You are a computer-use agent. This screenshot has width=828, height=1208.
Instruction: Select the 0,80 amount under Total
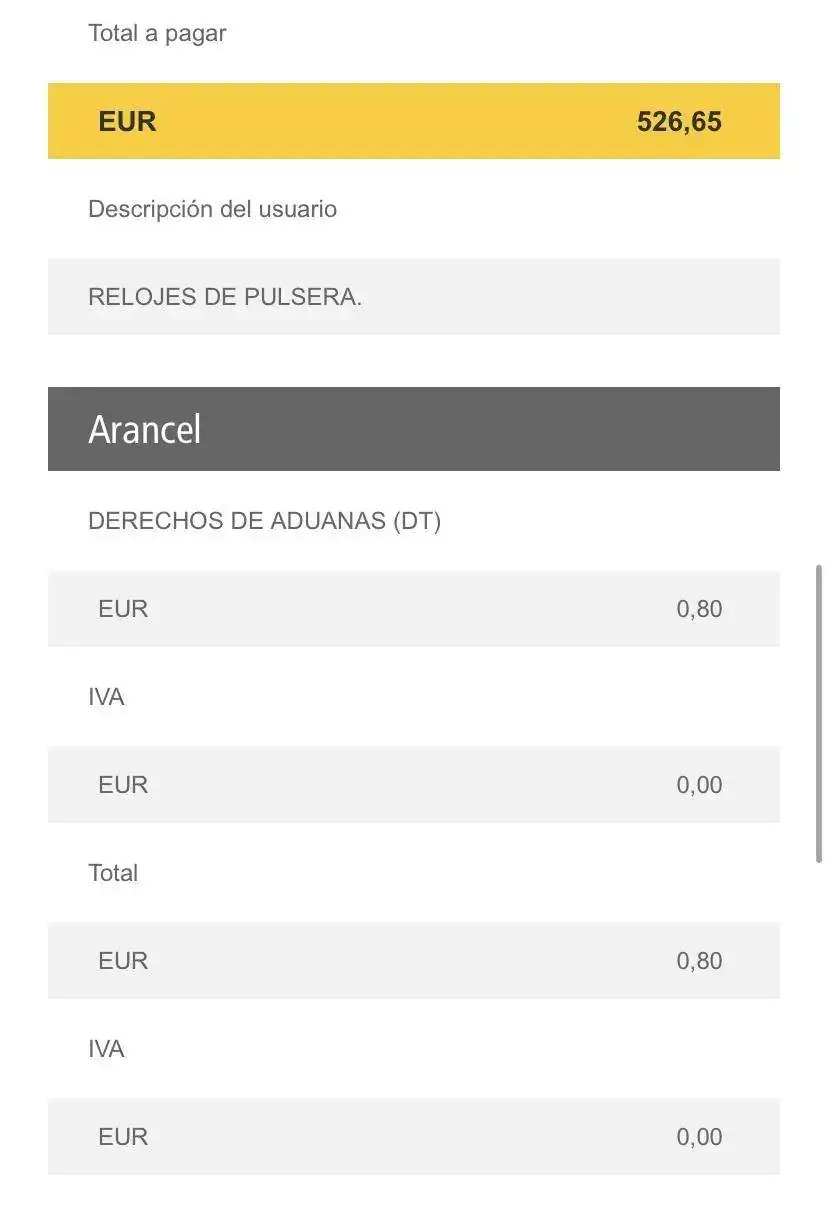pos(699,961)
